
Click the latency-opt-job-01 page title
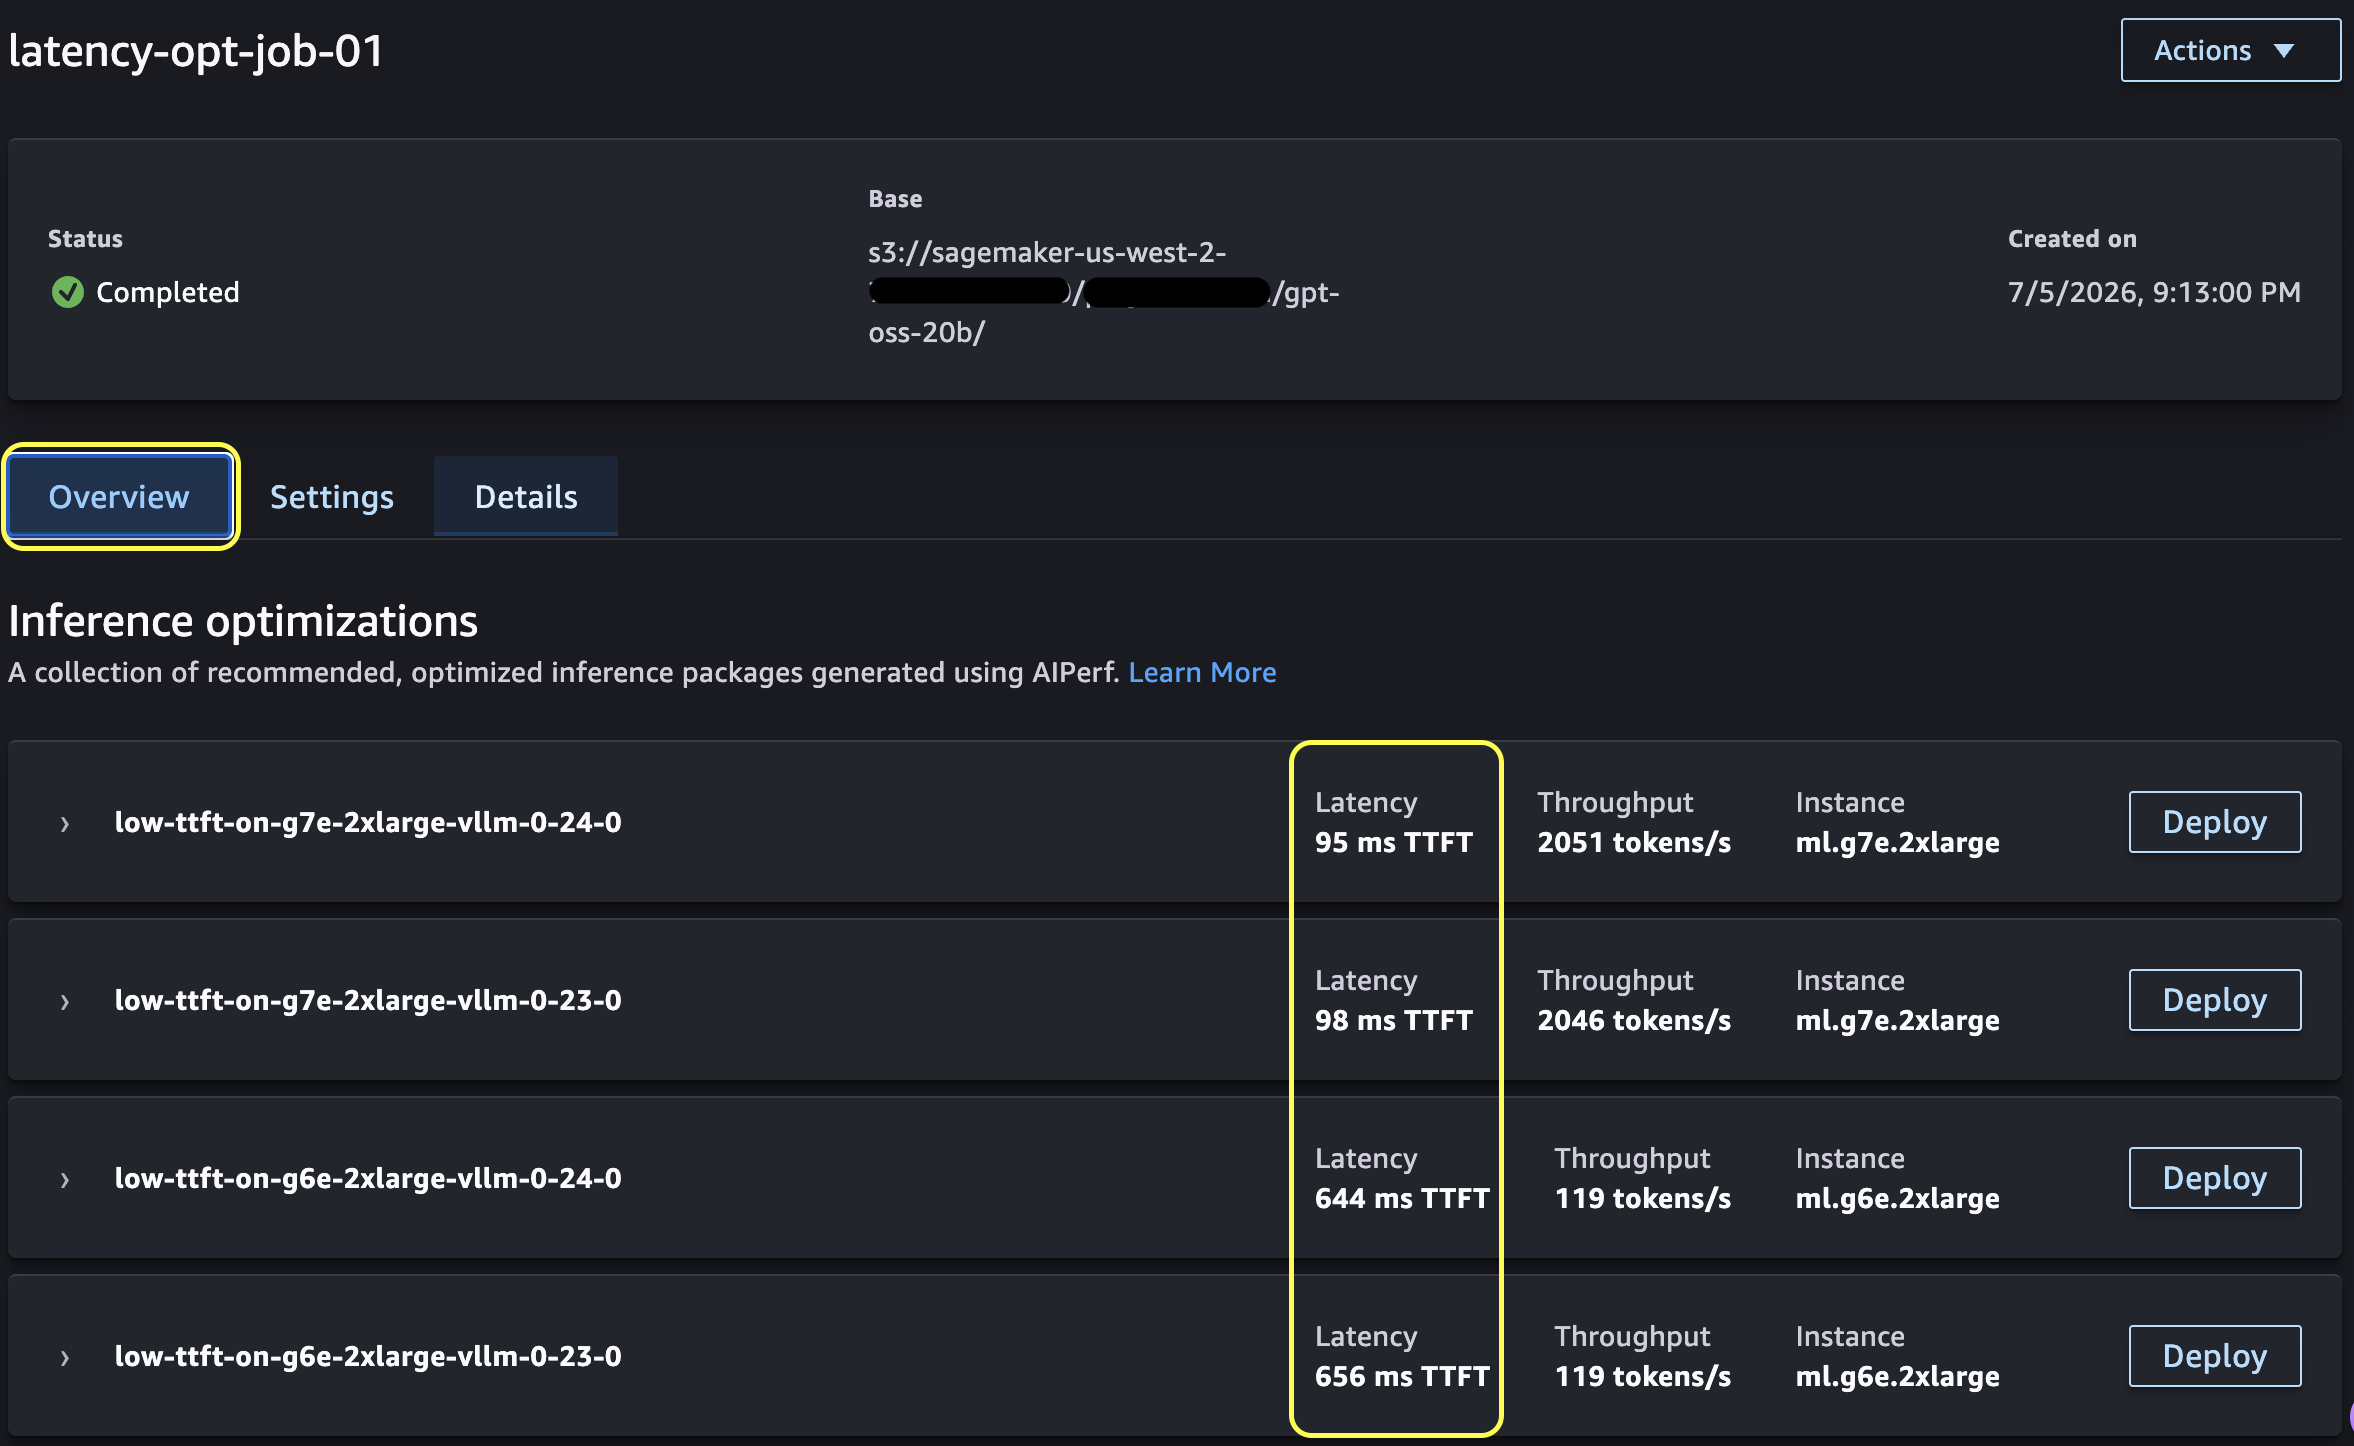[196, 51]
